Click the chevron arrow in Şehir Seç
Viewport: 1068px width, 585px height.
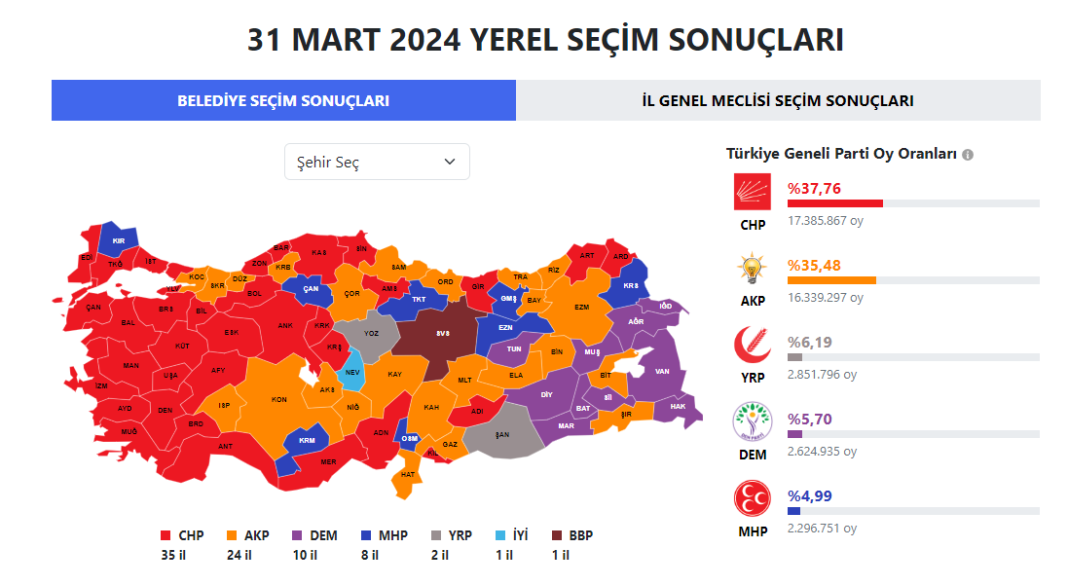click(x=450, y=162)
